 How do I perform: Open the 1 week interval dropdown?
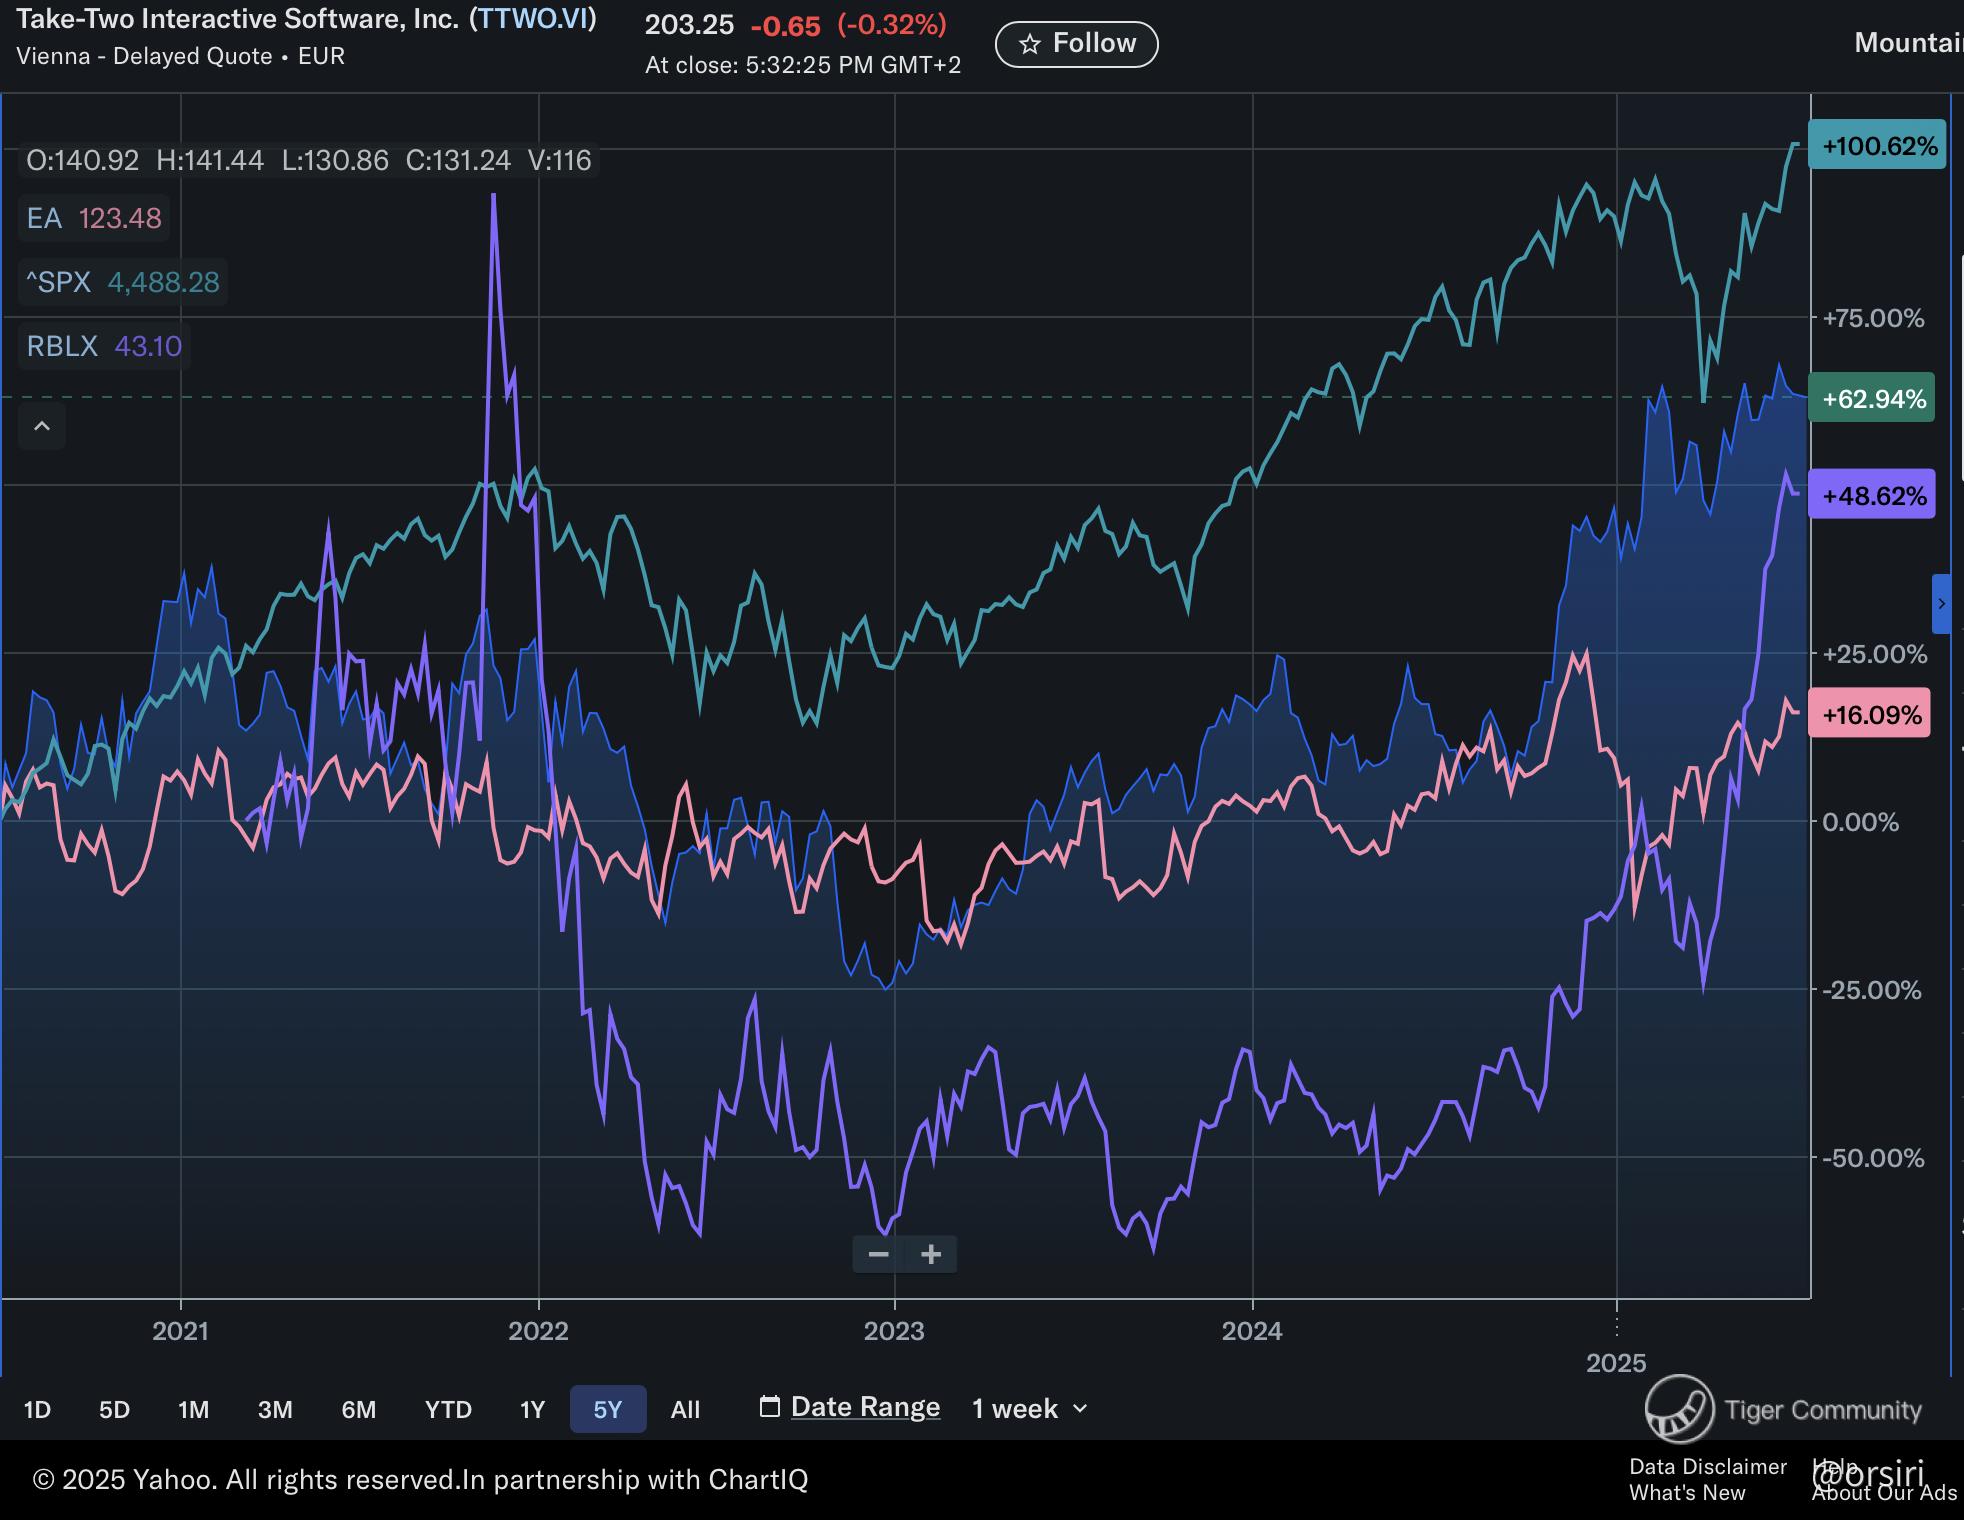1029,1409
